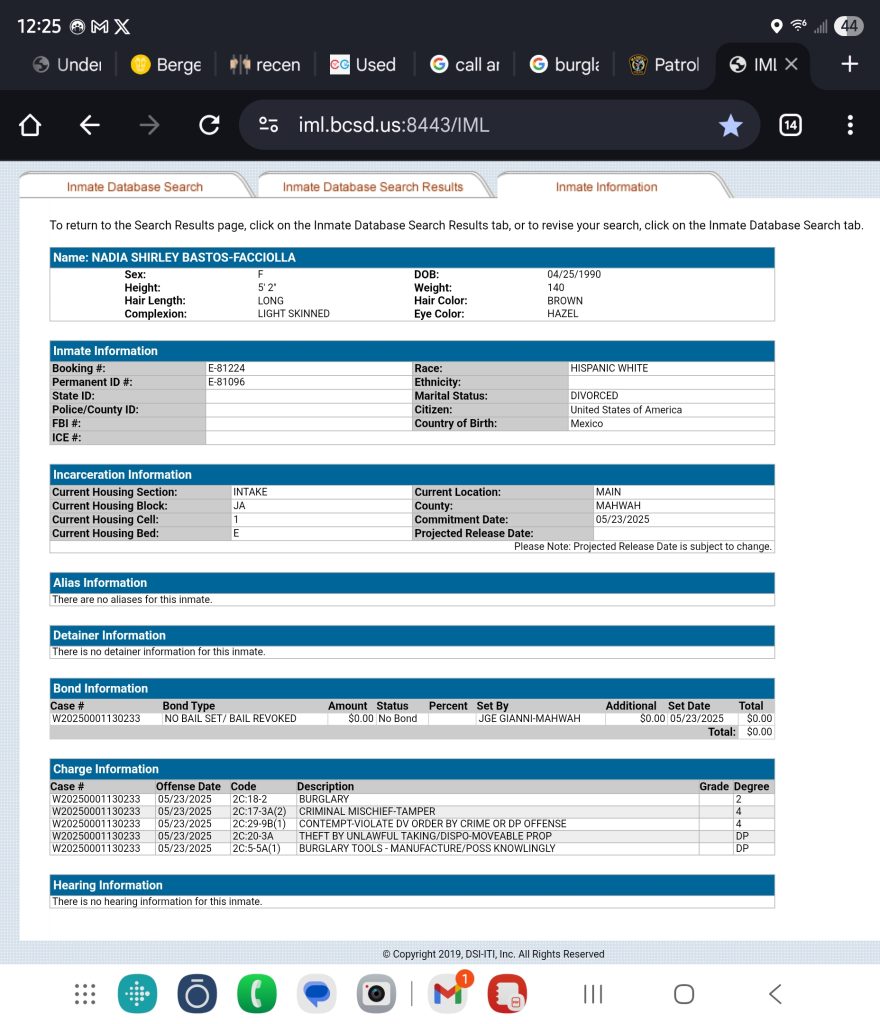Open site settings icon in address bar

268,125
